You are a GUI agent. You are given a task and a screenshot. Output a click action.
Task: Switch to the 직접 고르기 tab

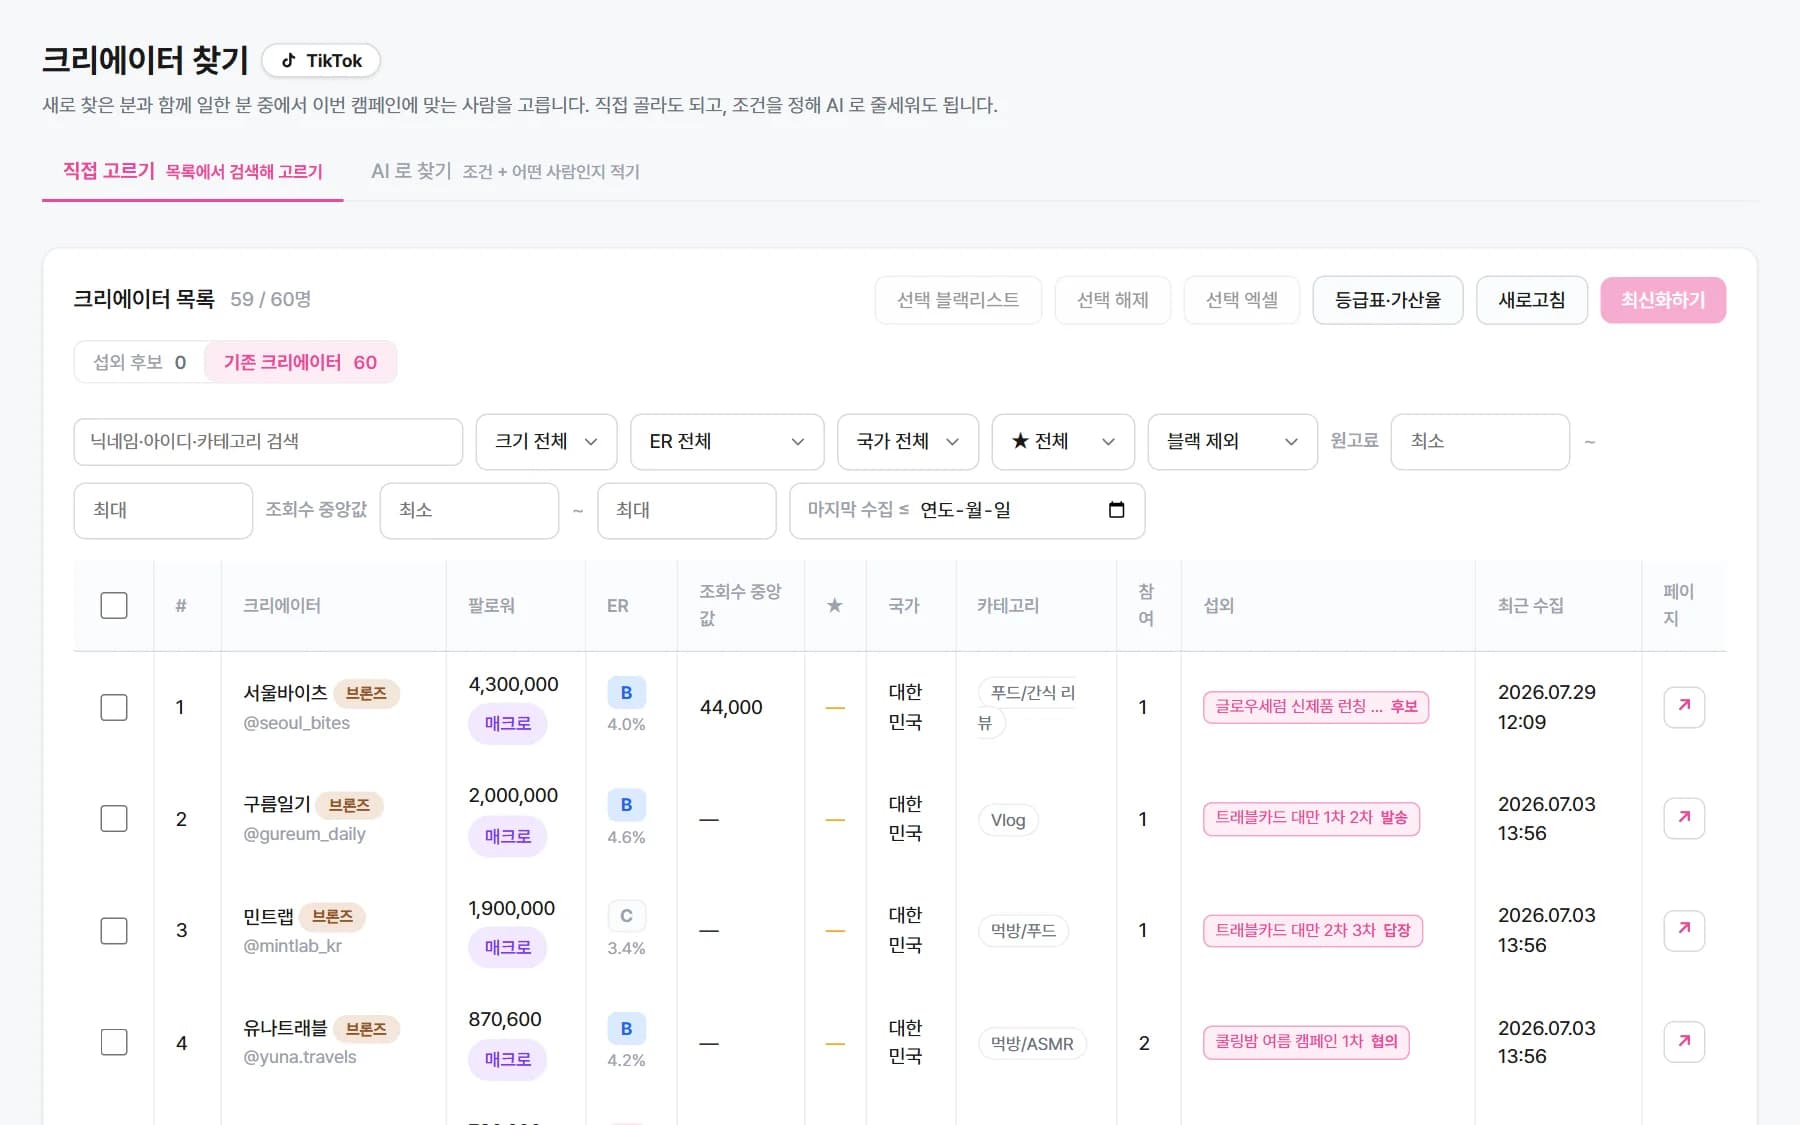click(192, 171)
